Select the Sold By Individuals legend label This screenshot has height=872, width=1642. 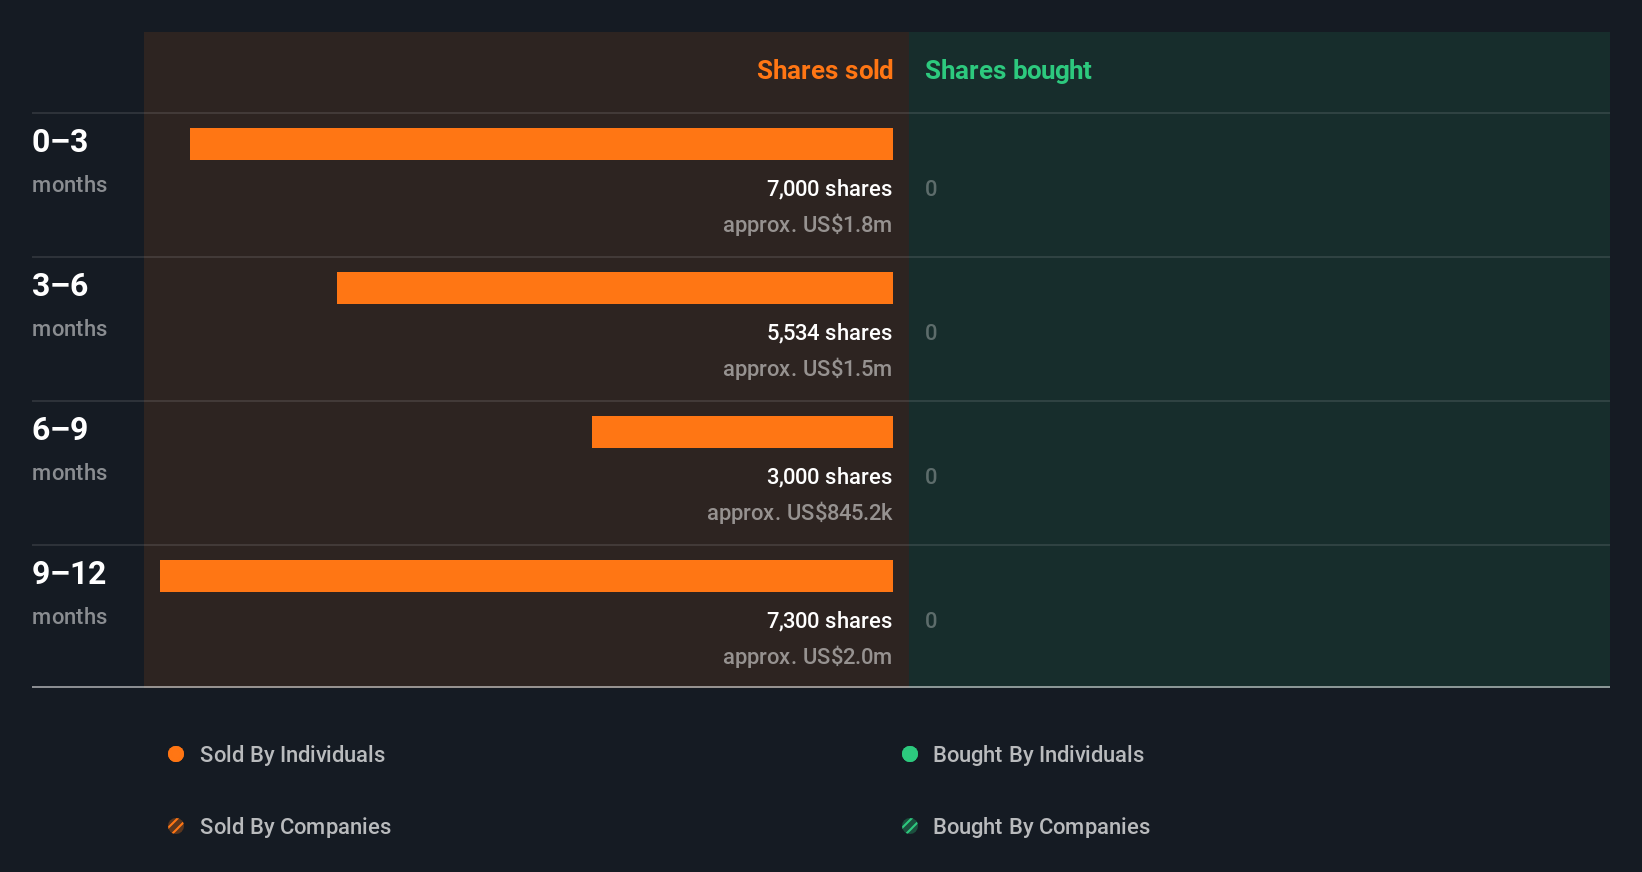292,755
